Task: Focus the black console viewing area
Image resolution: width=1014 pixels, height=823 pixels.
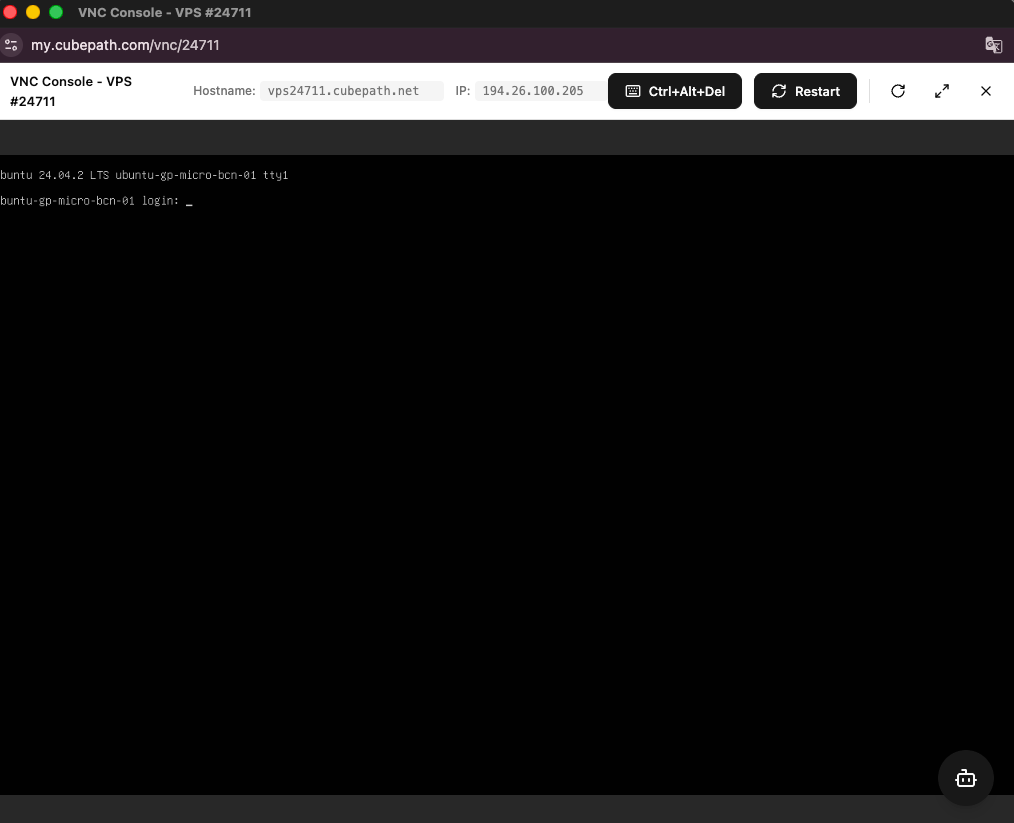Action: coord(500,450)
